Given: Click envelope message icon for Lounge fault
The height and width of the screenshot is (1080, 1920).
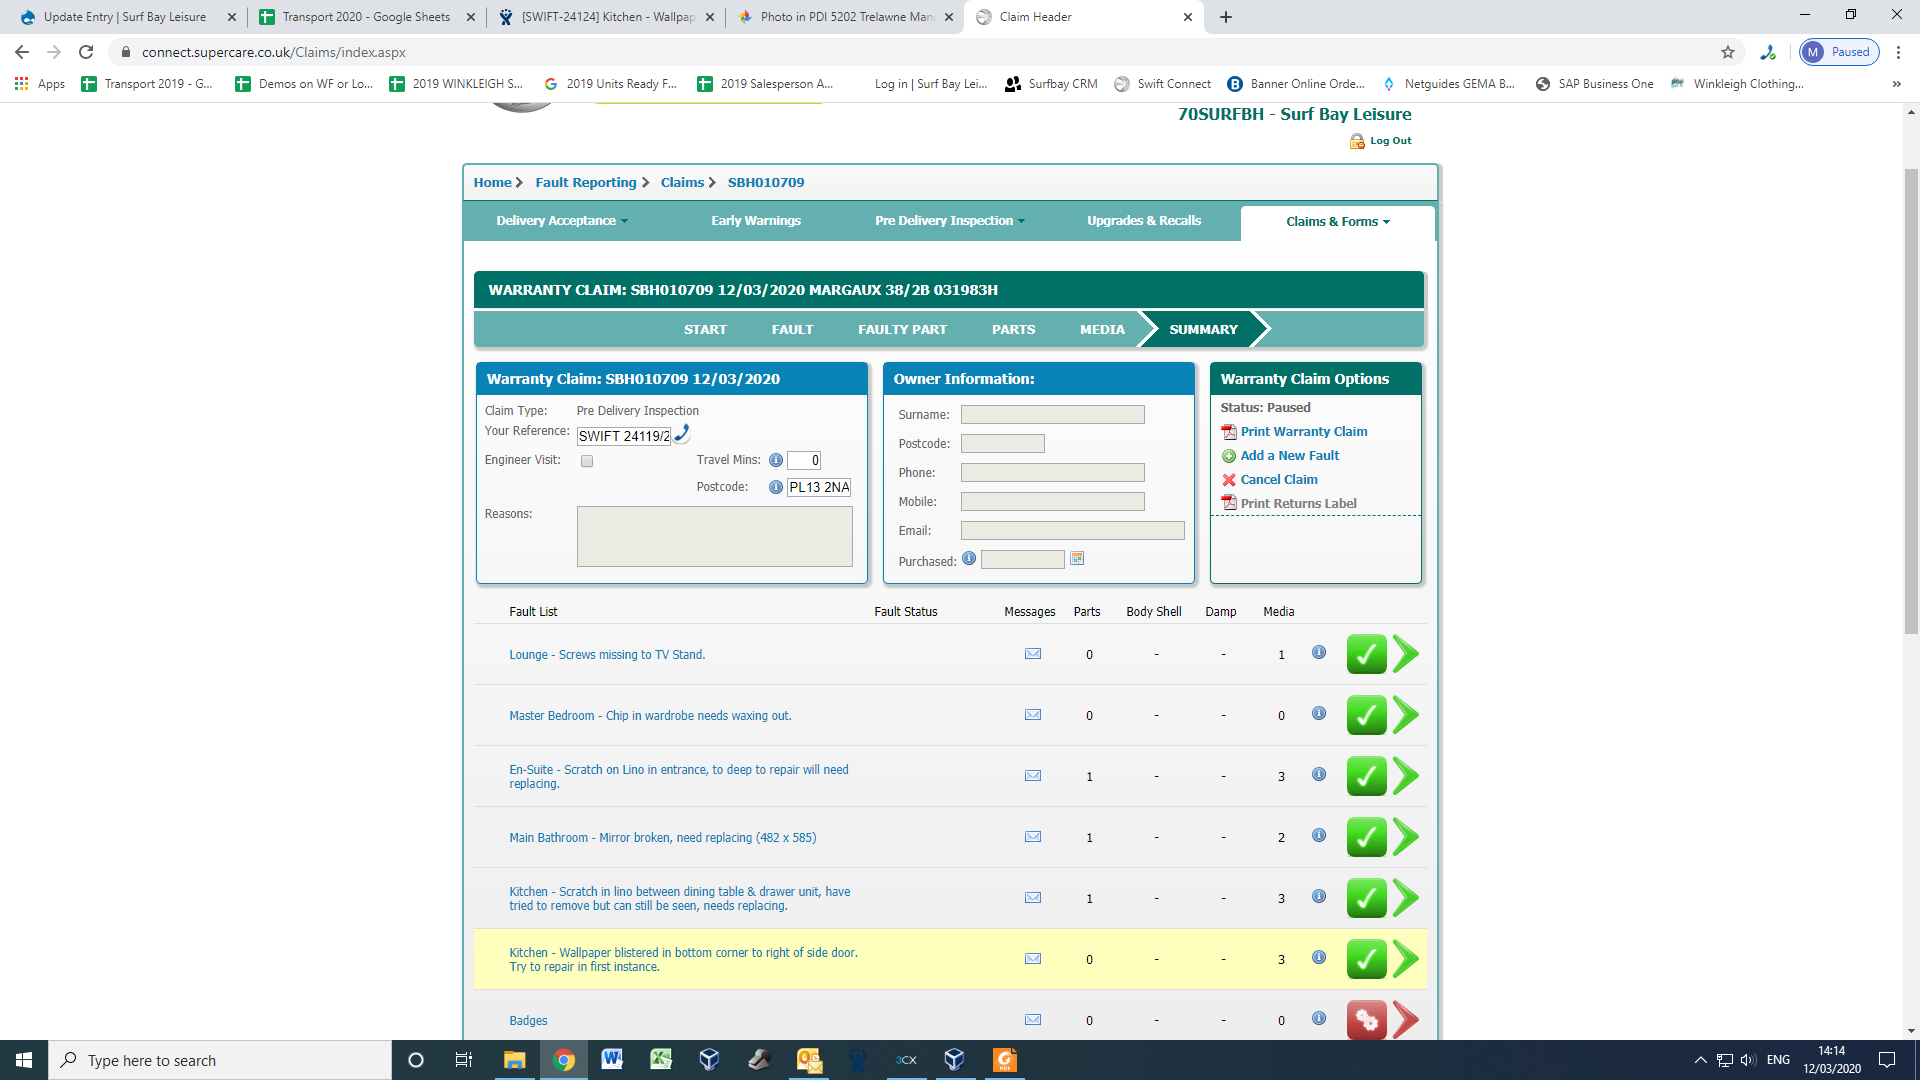Looking at the screenshot, I should [1033, 654].
